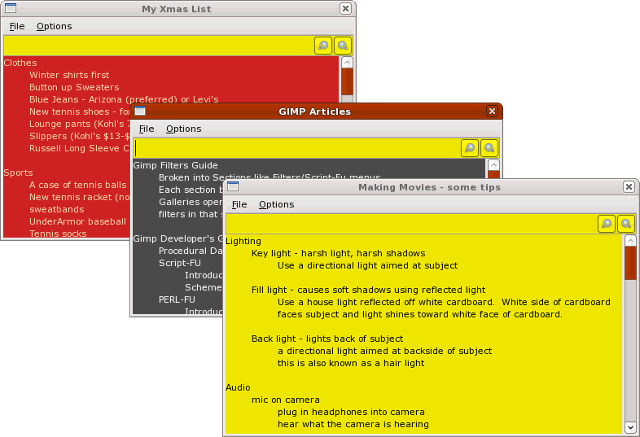Click right magnifier icon in My Xmas List

point(343,45)
